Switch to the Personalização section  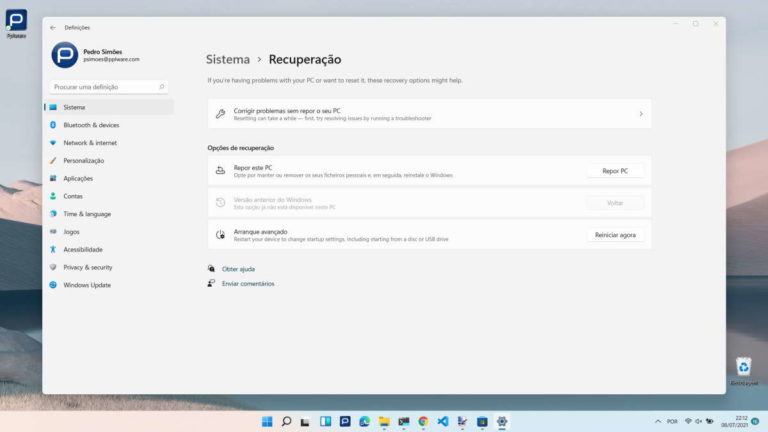pyautogui.click(x=84, y=161)
